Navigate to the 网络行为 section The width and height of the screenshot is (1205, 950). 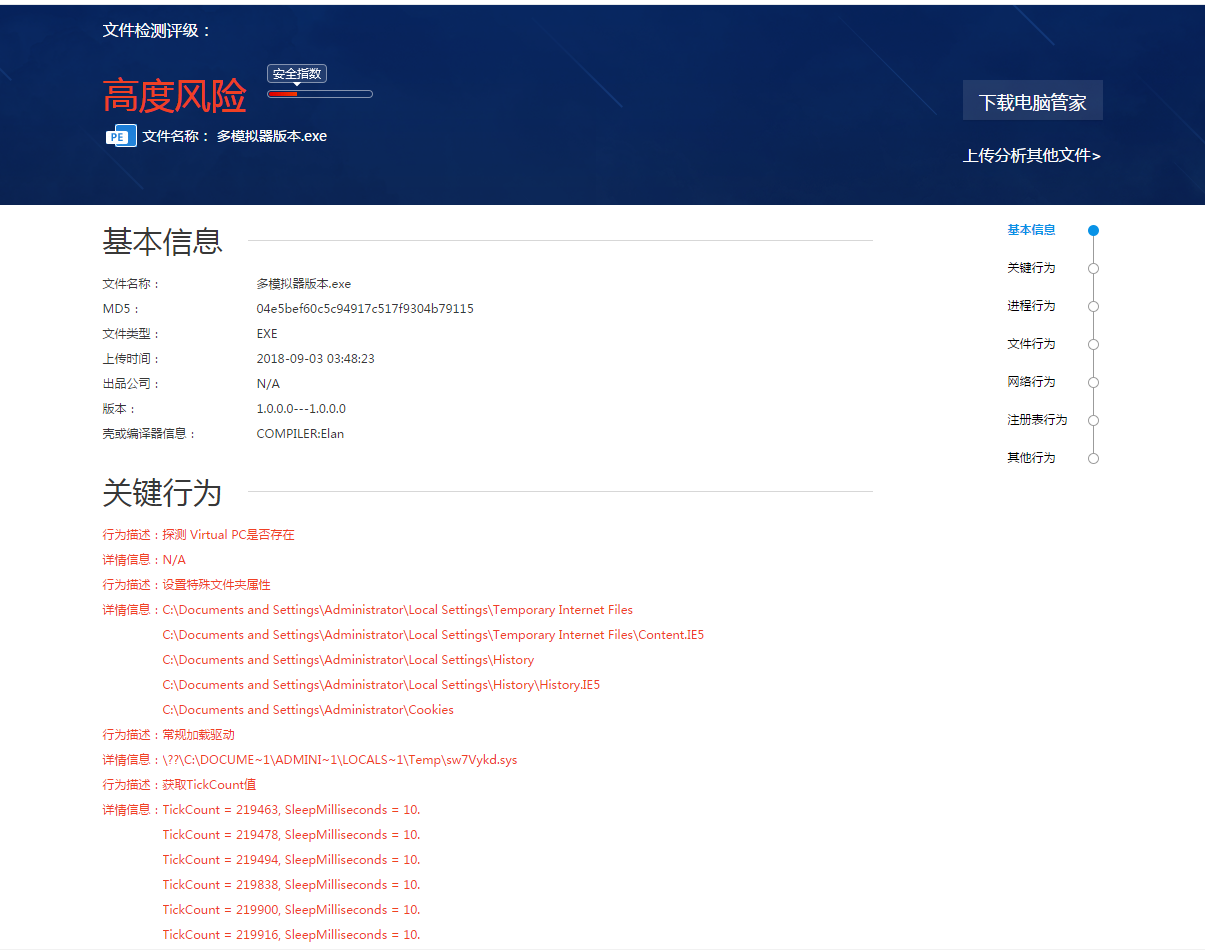[x=1031, y=382]
